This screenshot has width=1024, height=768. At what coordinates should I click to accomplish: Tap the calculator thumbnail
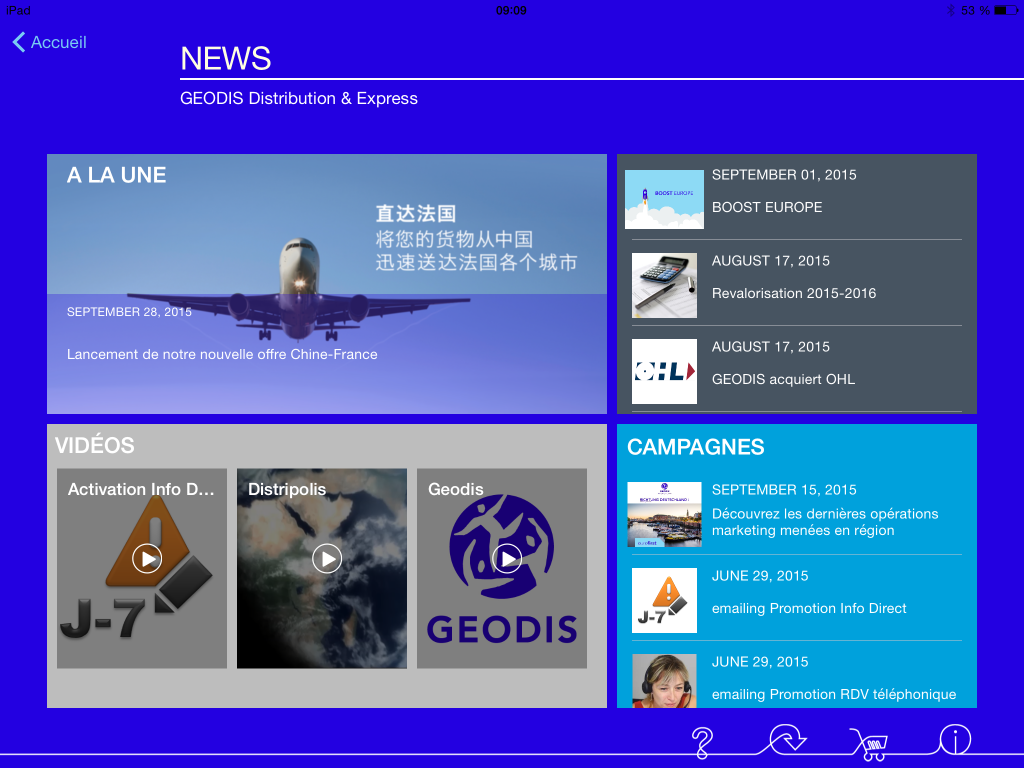point(664,285)
